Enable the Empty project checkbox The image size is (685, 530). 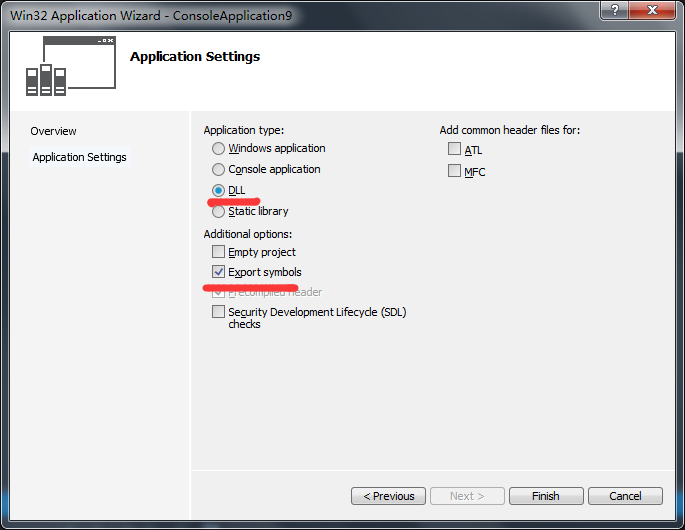pyautogui.click(x=218, y=252)
